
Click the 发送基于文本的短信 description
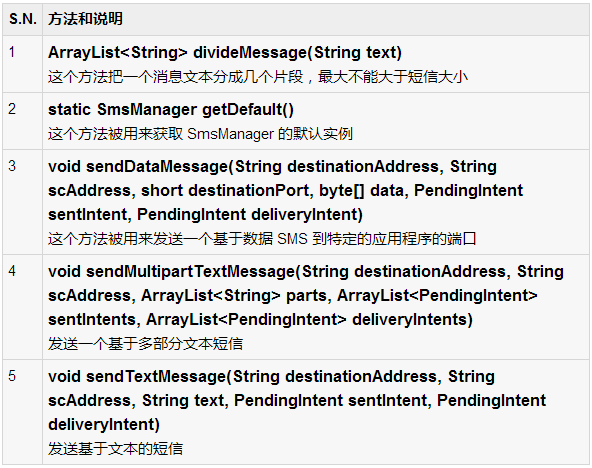pyautogui.click(x=116, y=449)
